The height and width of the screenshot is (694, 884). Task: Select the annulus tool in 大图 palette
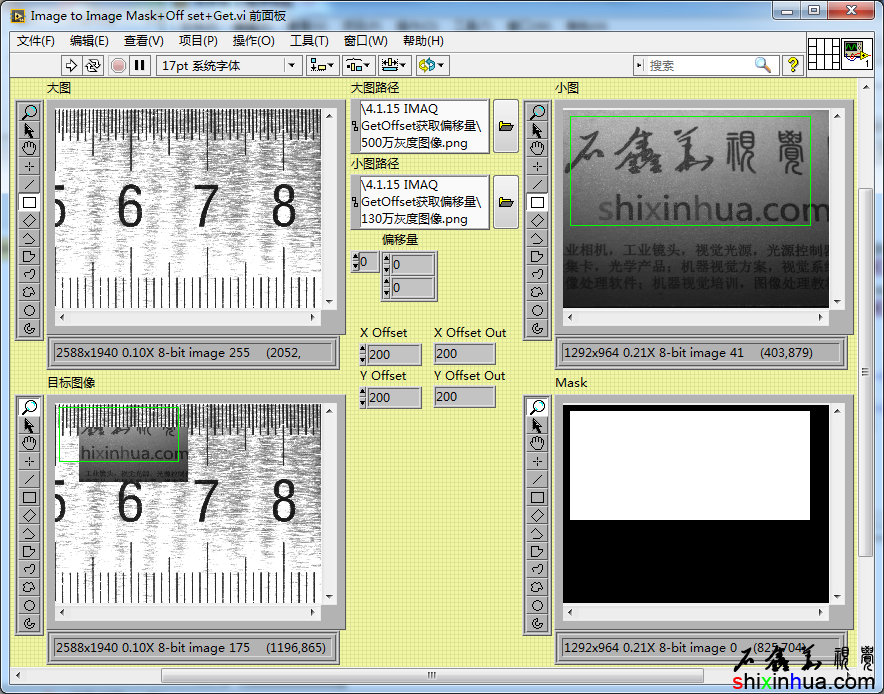point(29,328)
